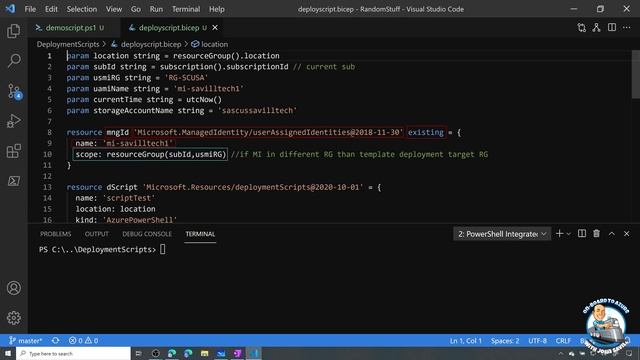
Task: Click line number 13 in gutter
Action: pos(47,187)
